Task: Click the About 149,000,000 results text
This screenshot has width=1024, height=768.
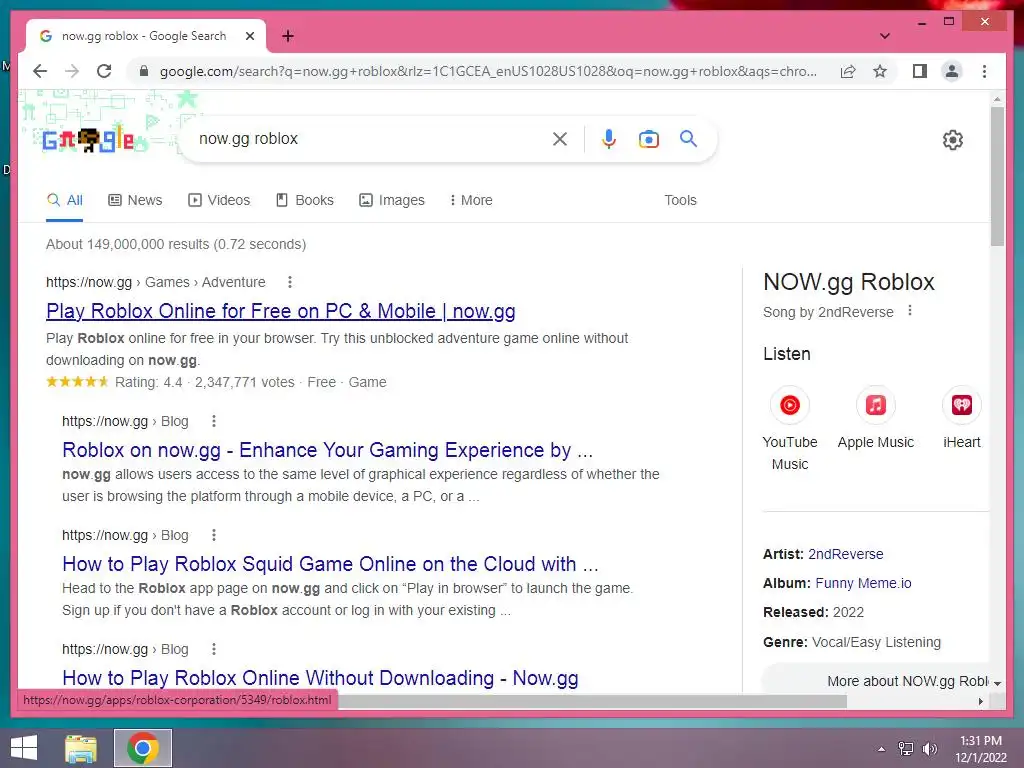Action: (176, 244)
